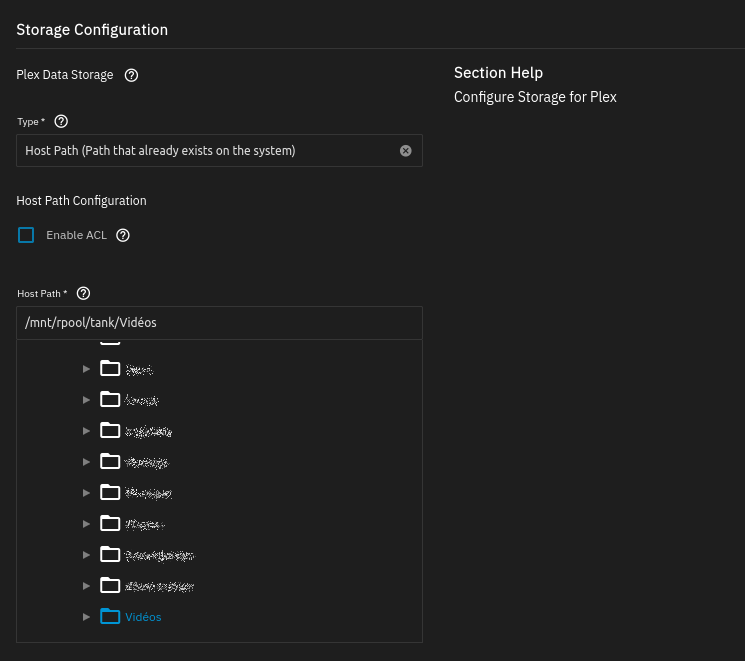Image resolution: width=745 pixels, height=661 pixels.
Task: Open the help tooltip next to Type
Action: [x=61, y=121]
